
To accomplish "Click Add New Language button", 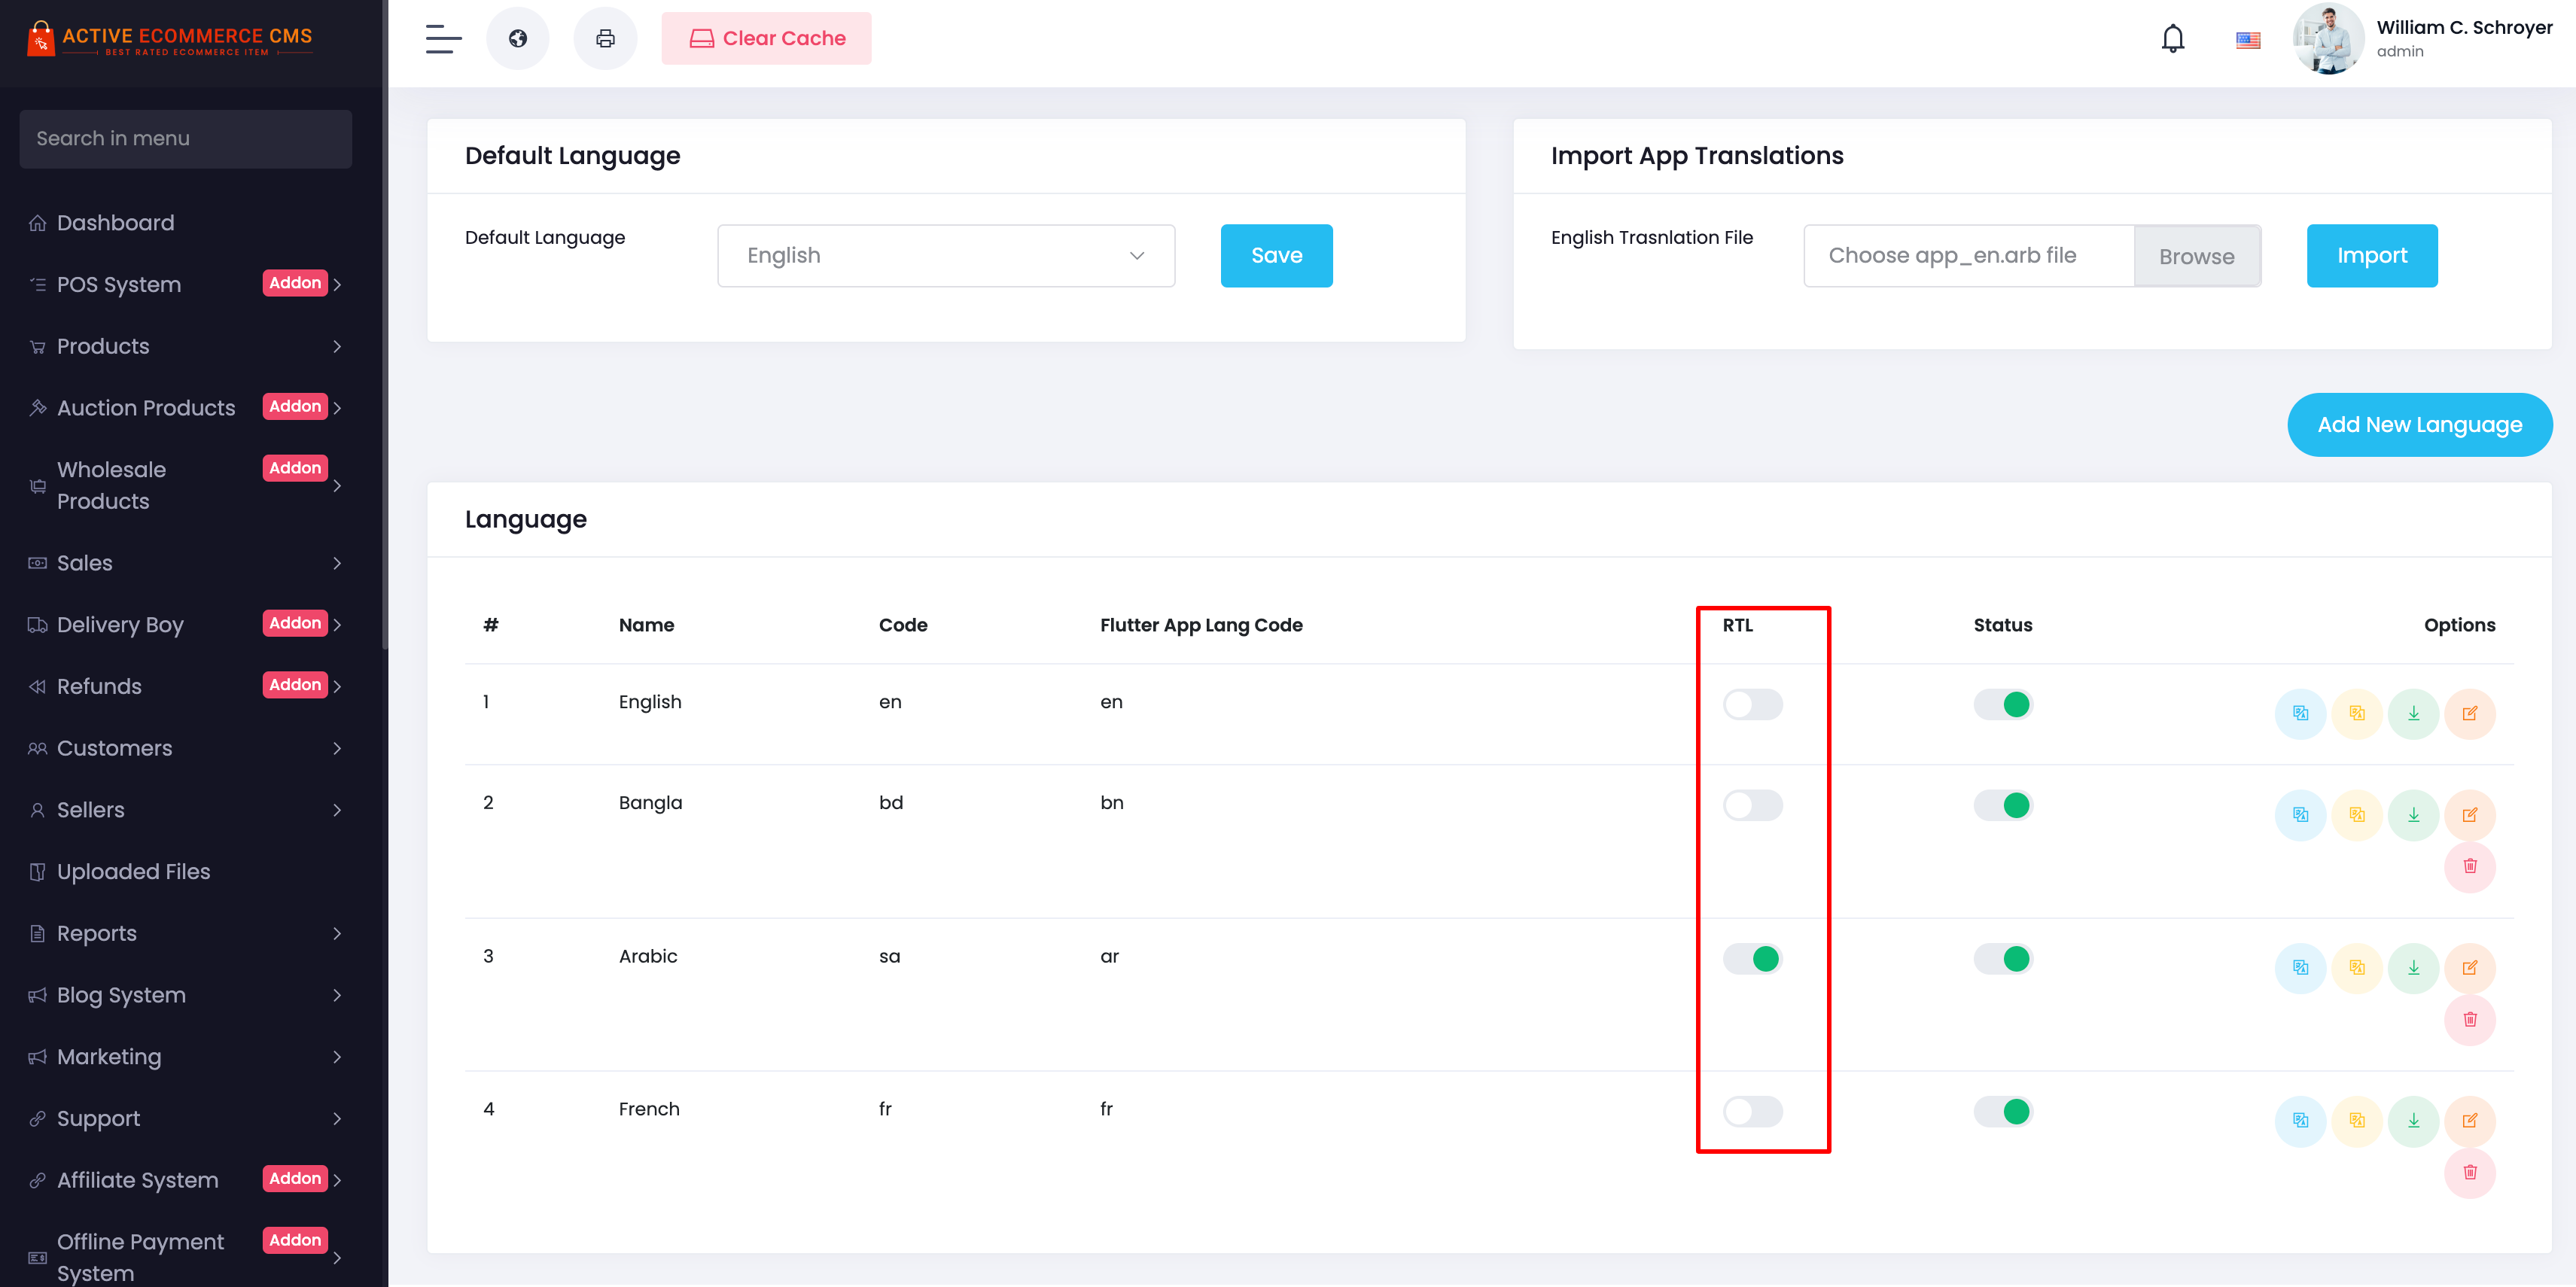I will click(2419, 424).
